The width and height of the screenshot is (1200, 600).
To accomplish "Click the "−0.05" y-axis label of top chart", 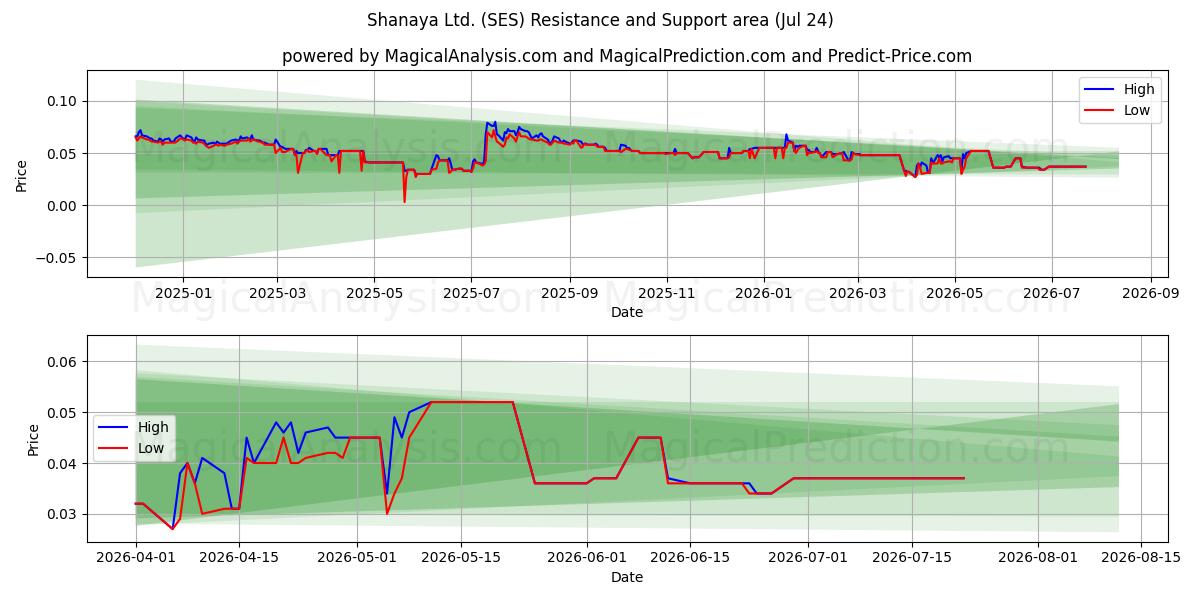I will tap(56, 257).
